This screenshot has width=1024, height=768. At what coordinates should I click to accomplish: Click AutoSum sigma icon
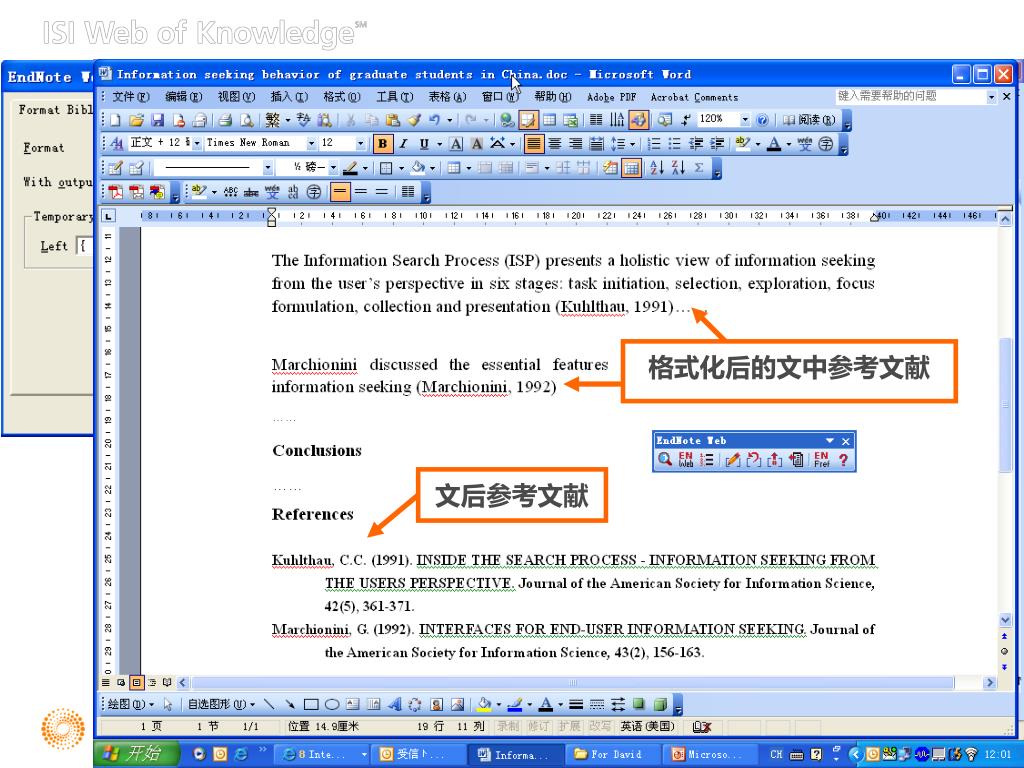point(699,168)
